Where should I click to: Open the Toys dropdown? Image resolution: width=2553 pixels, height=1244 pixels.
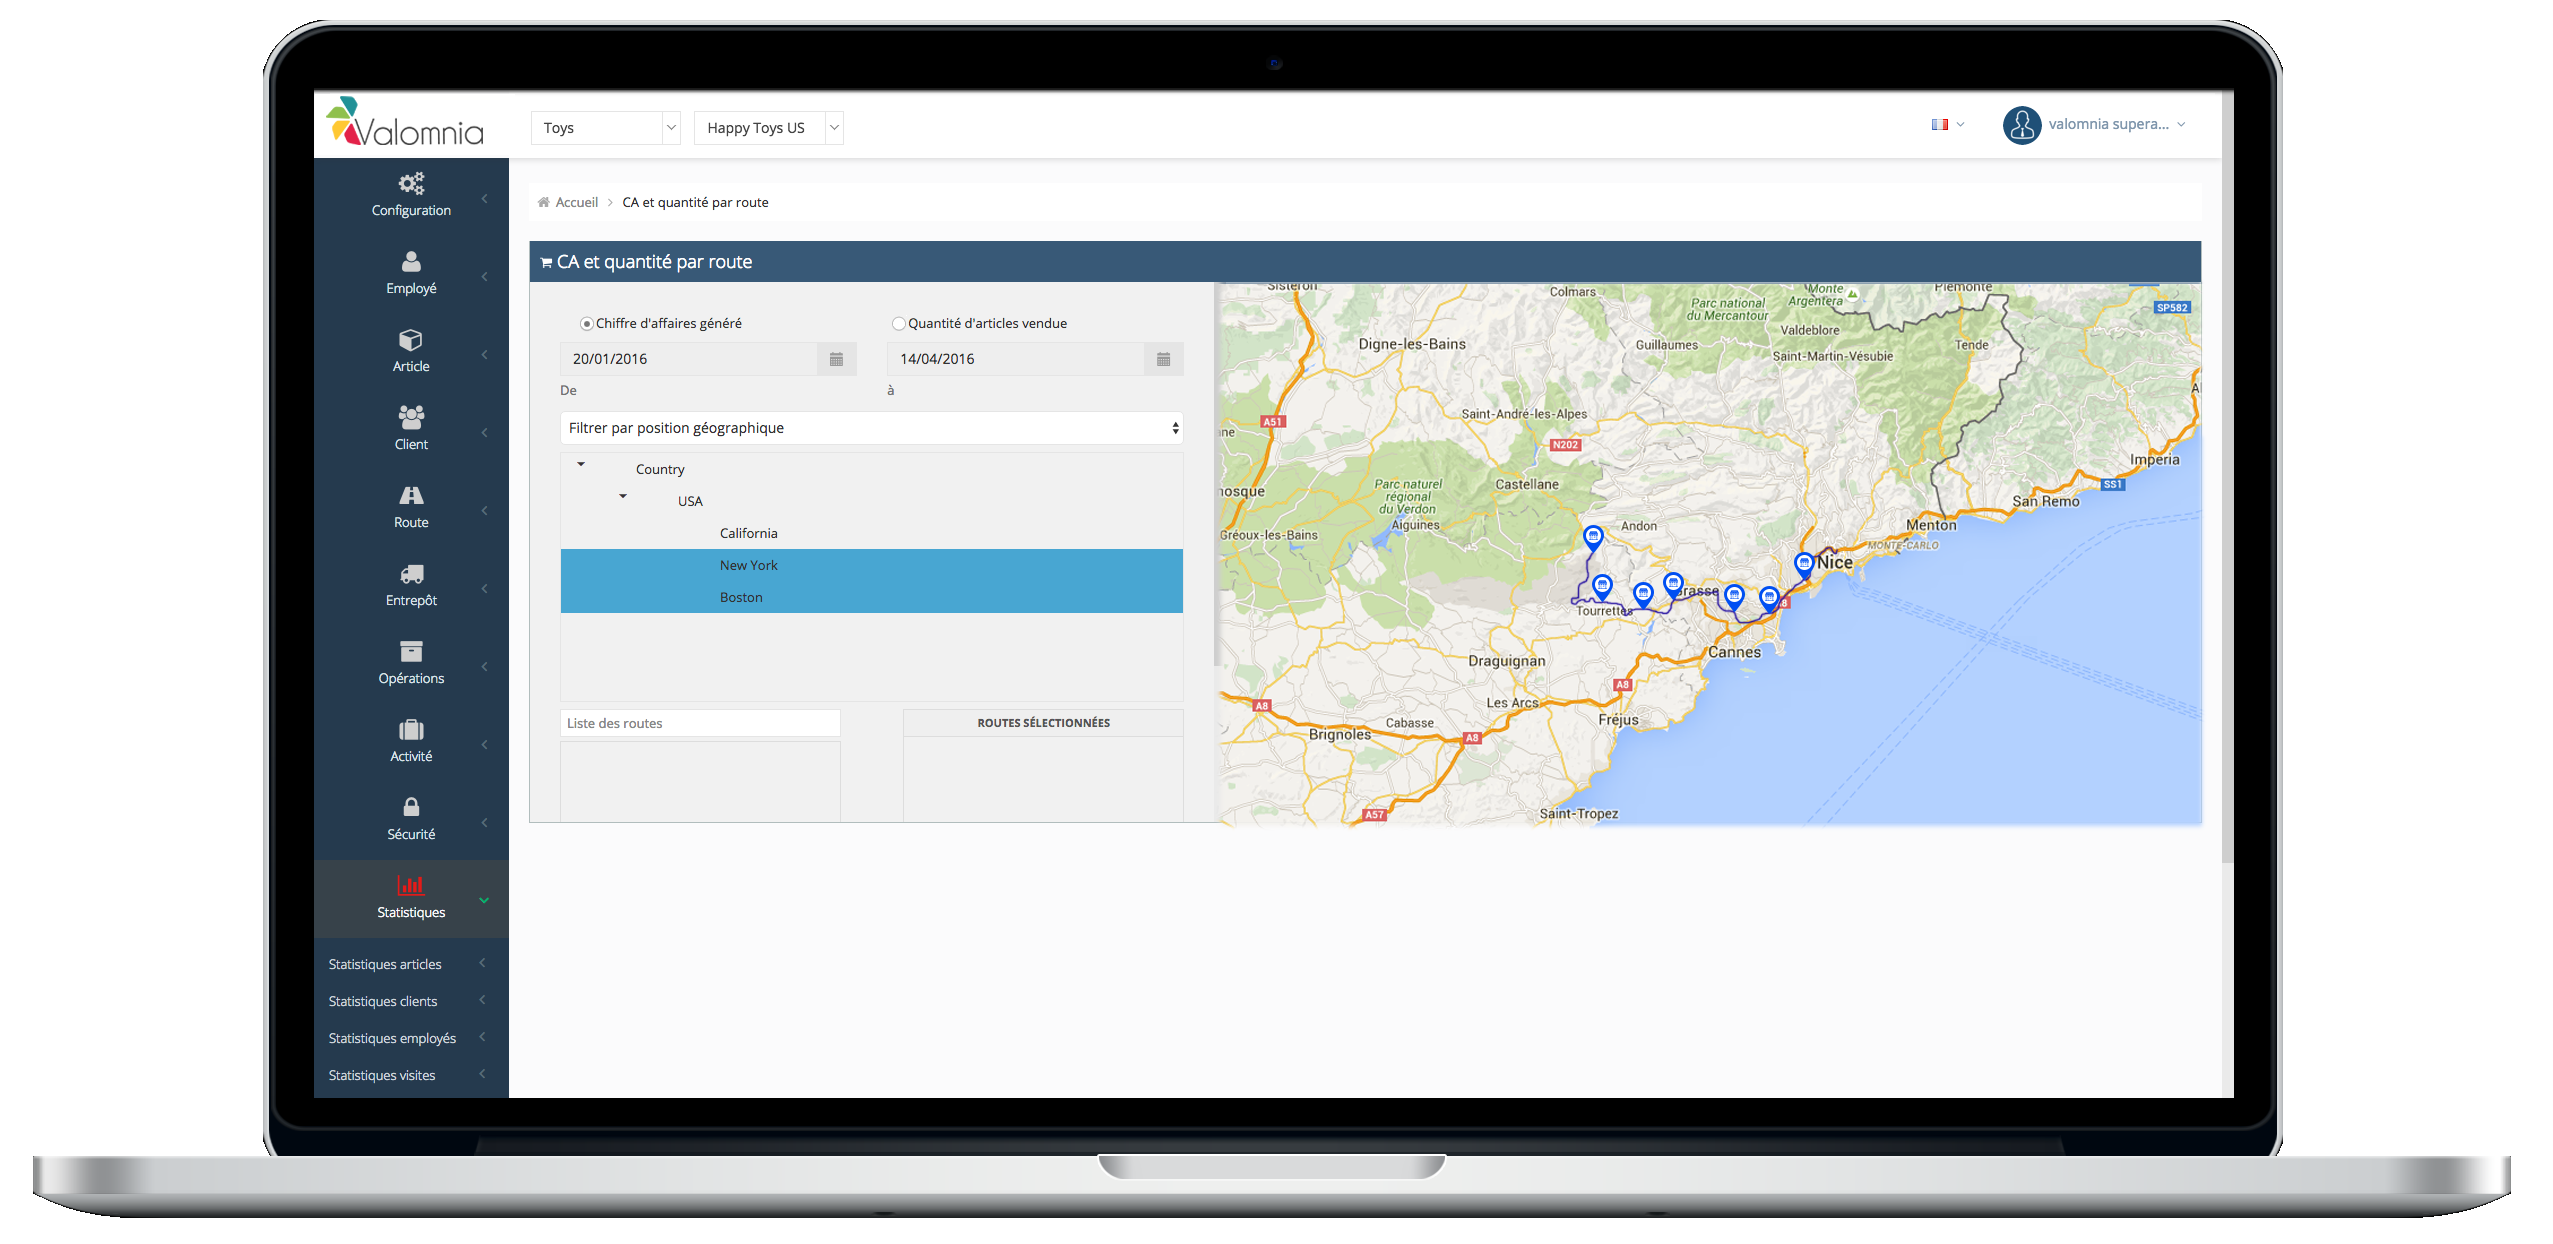click(x=605, y=128)
